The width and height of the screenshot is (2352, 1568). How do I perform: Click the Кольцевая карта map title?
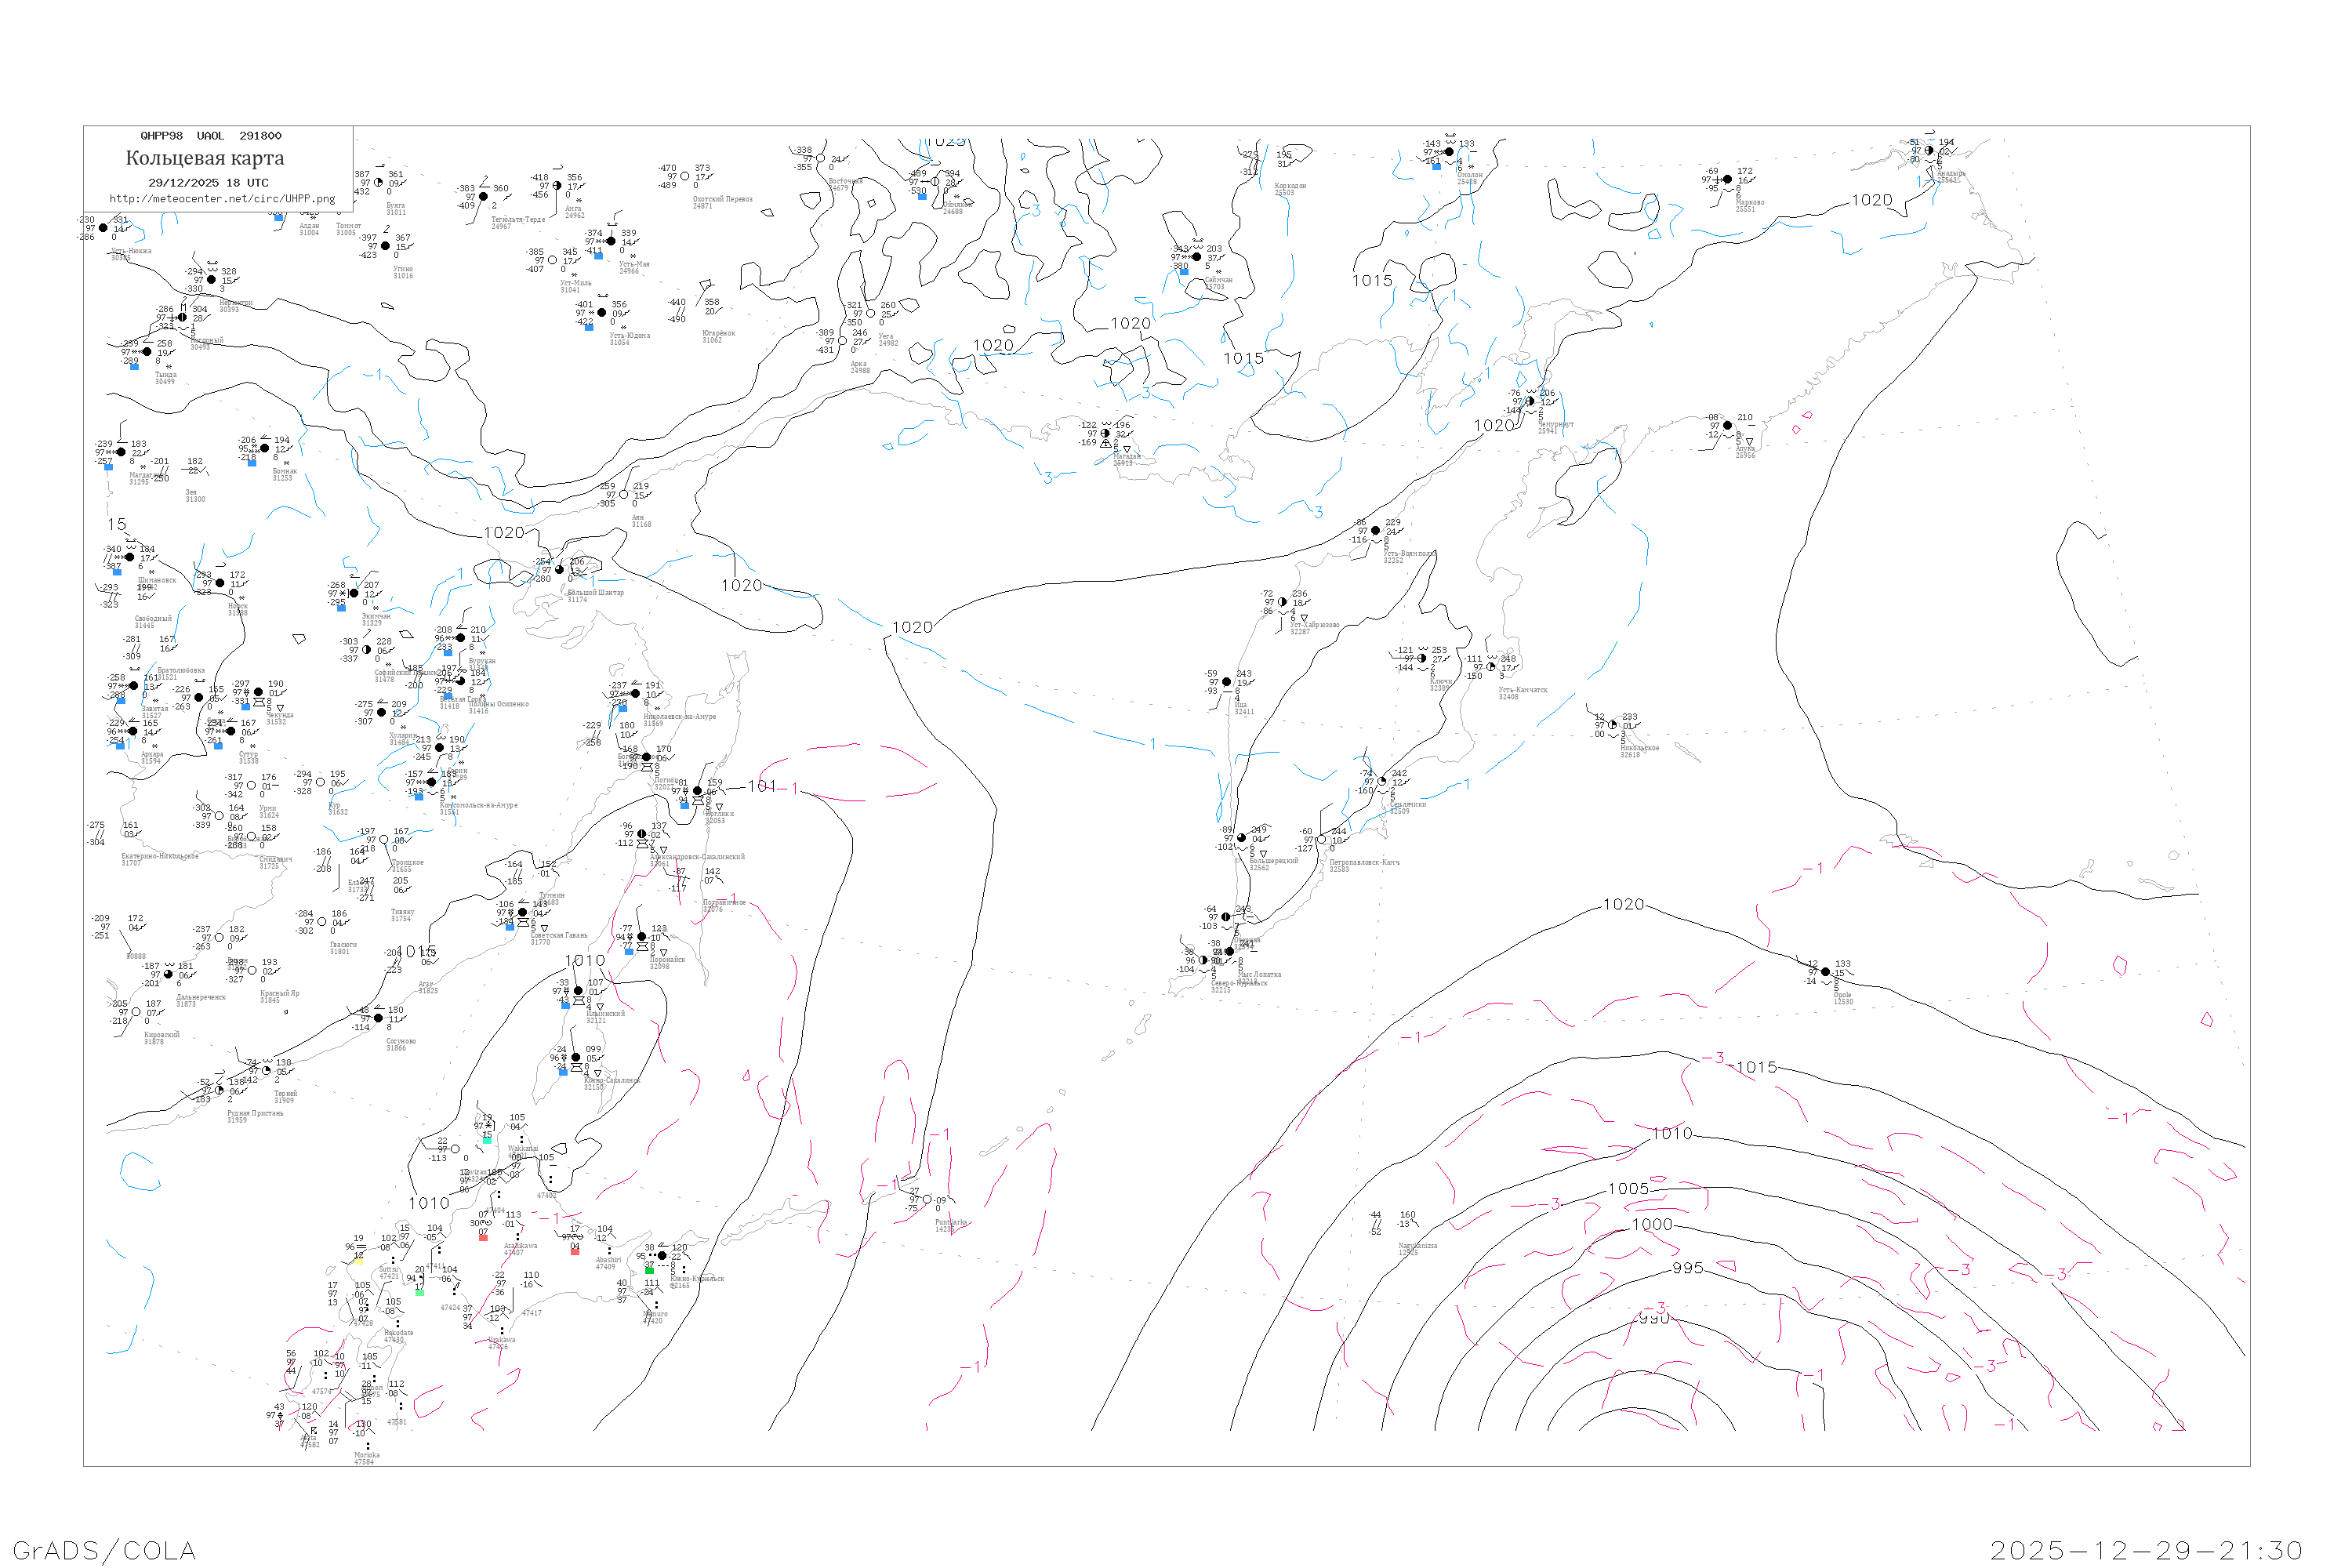[205, 158]
